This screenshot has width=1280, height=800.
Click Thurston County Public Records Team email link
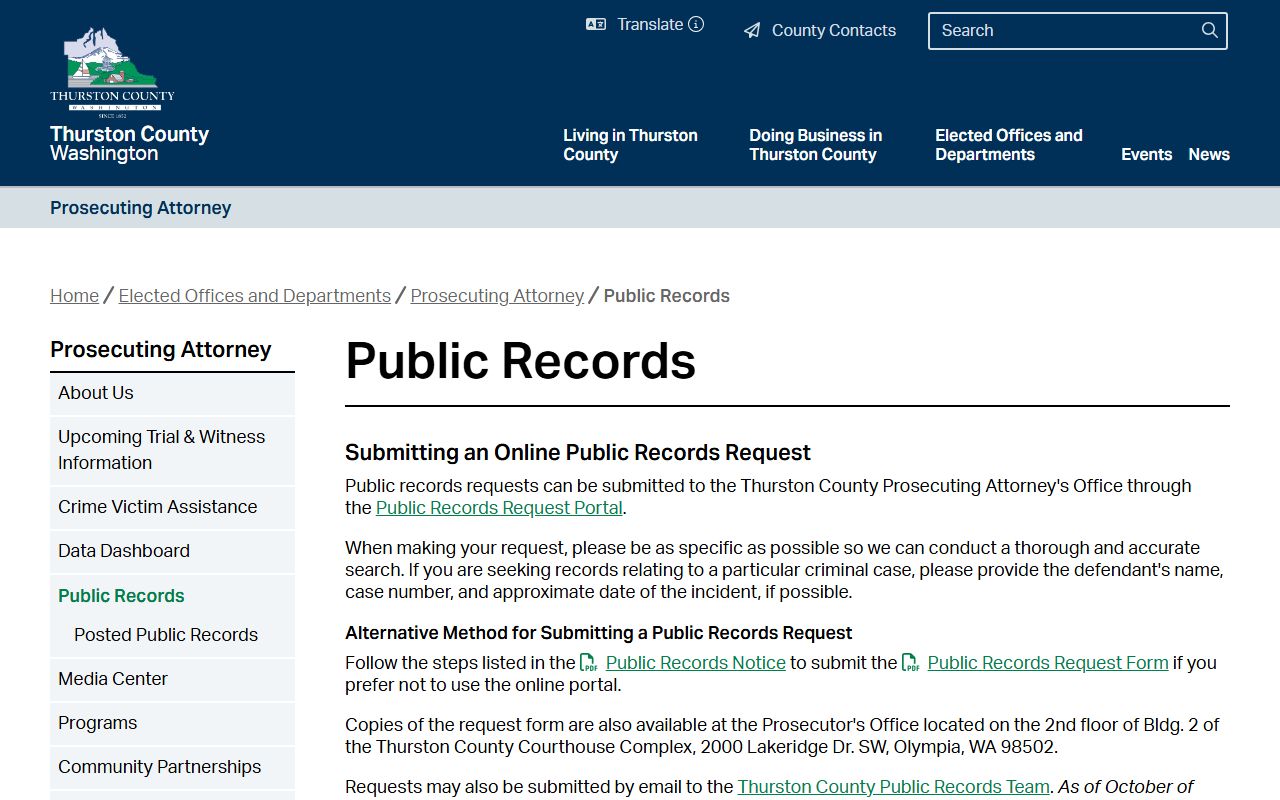894,787
